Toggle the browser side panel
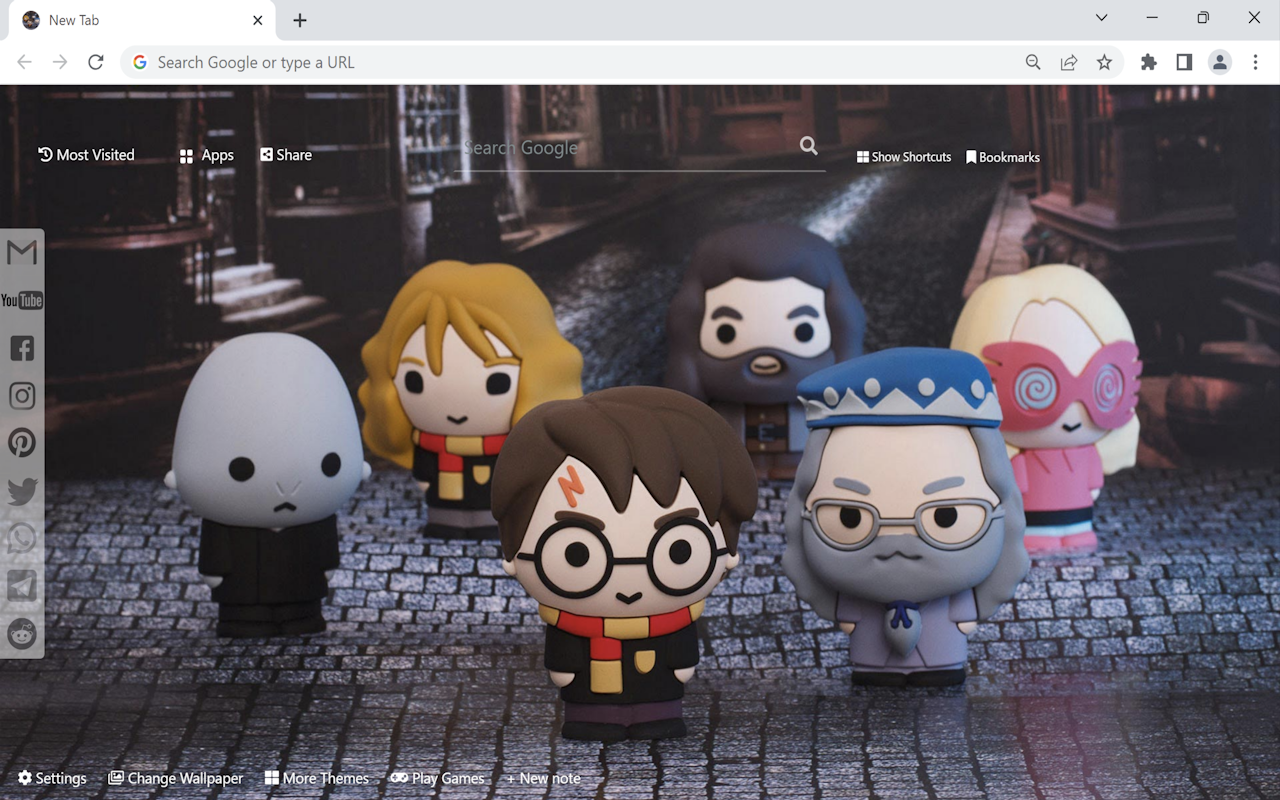Screen dimensions: 1280x800 coord(1184,62)
